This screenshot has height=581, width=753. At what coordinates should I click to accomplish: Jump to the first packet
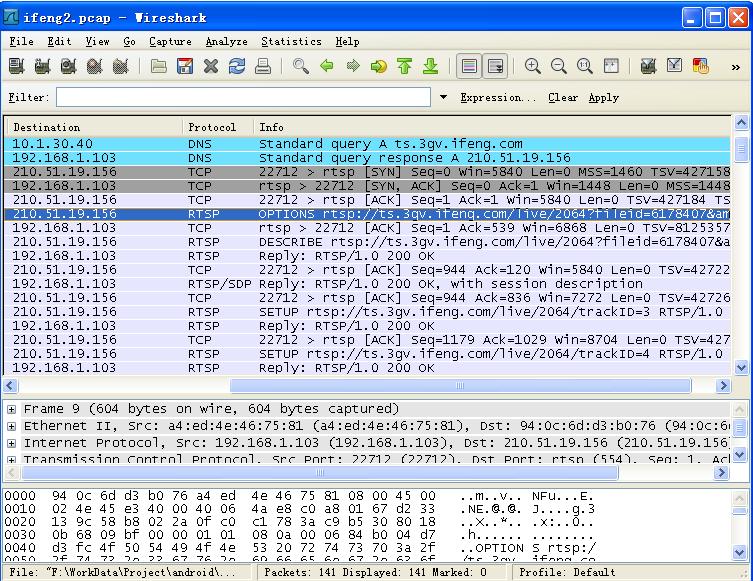point(404,67)
